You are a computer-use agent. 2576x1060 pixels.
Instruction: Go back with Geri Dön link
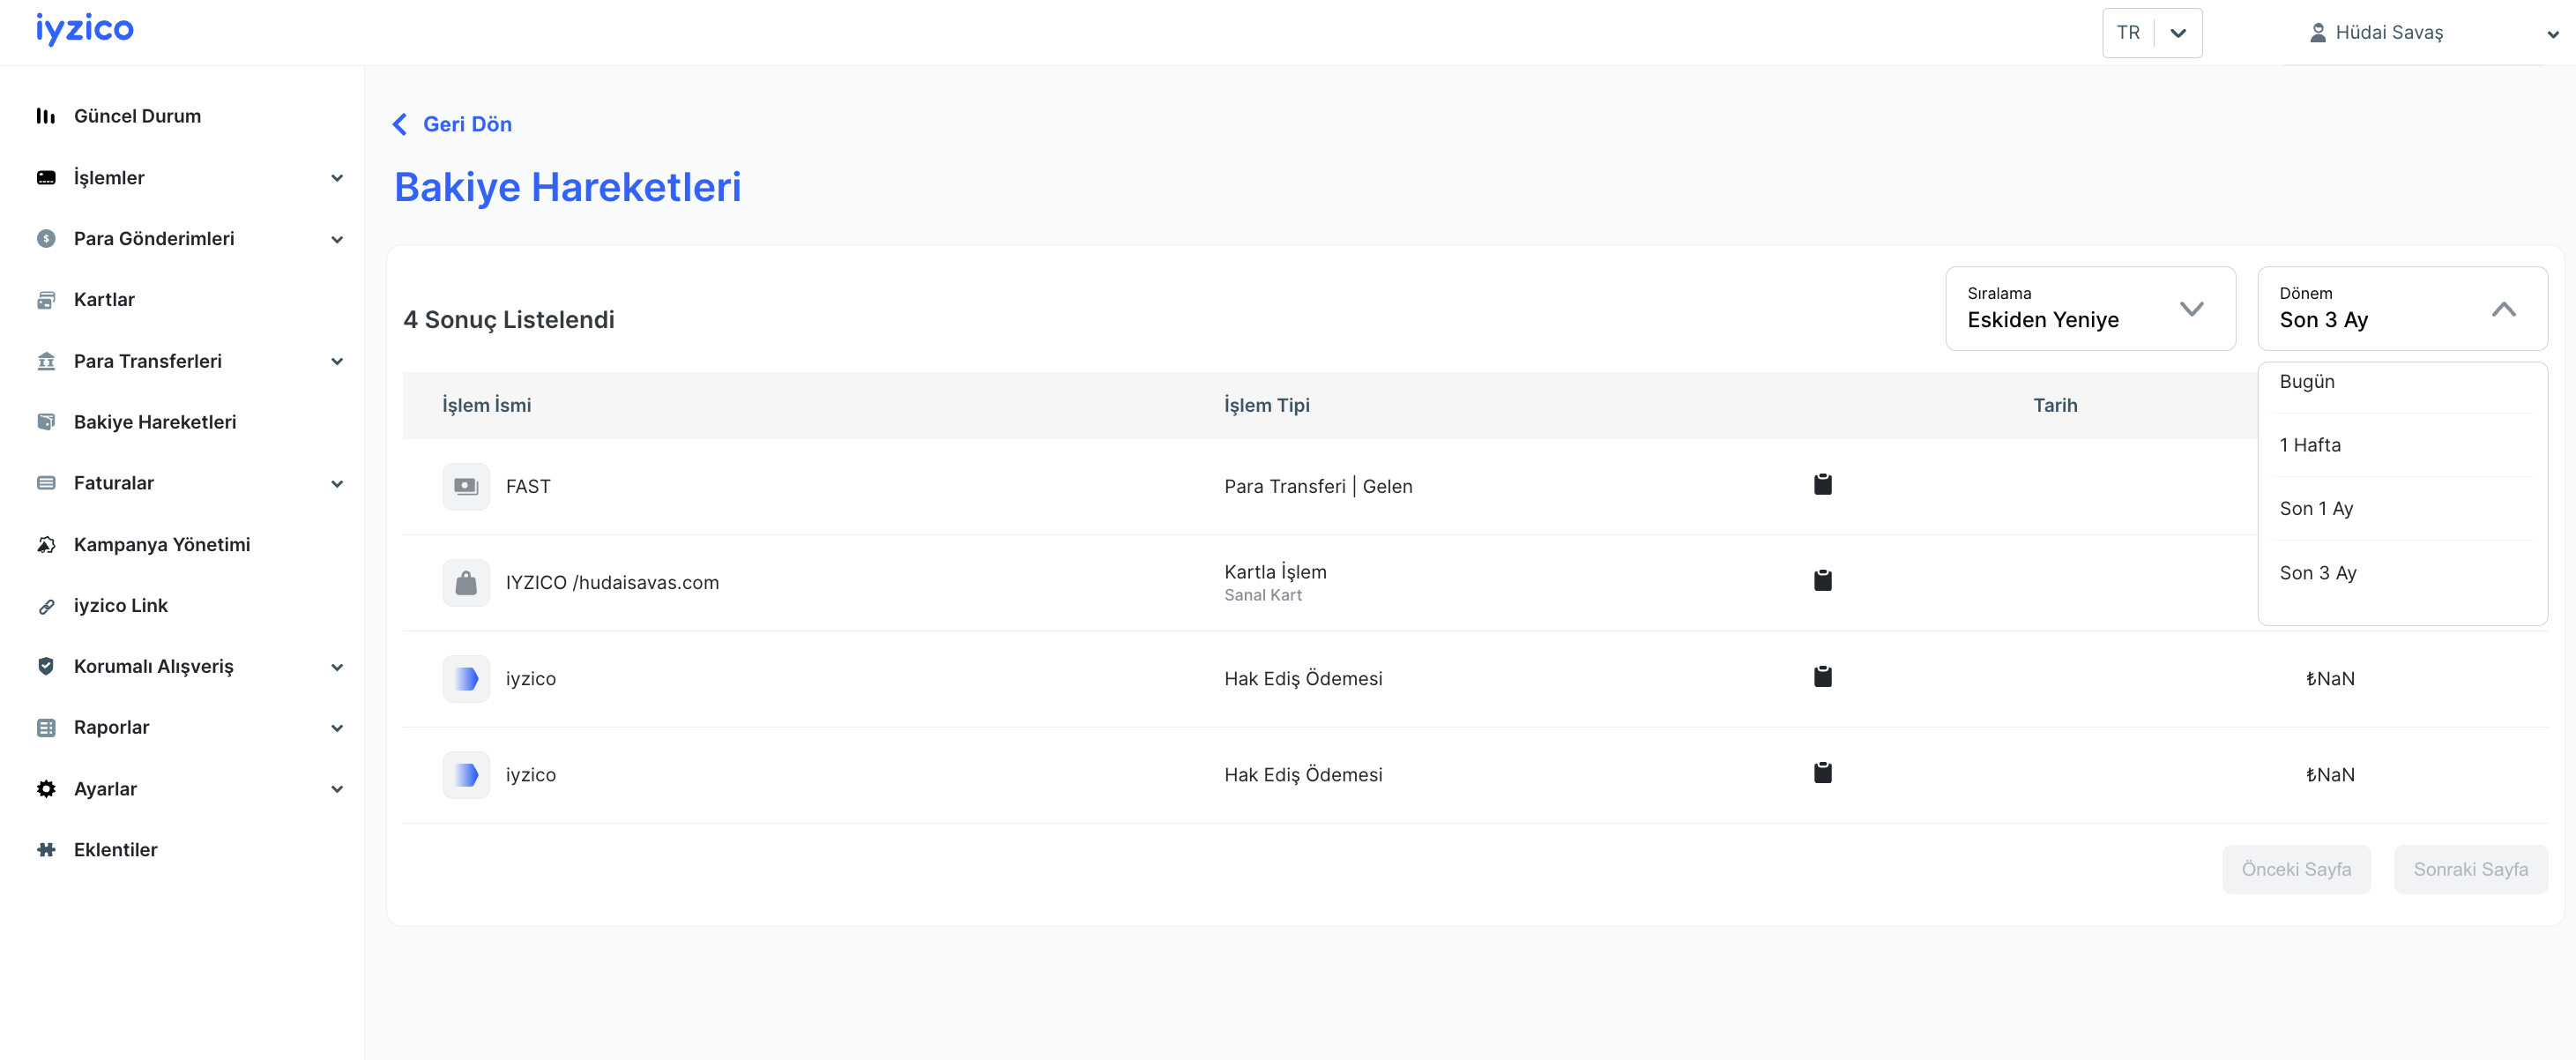tap(453, 124)
